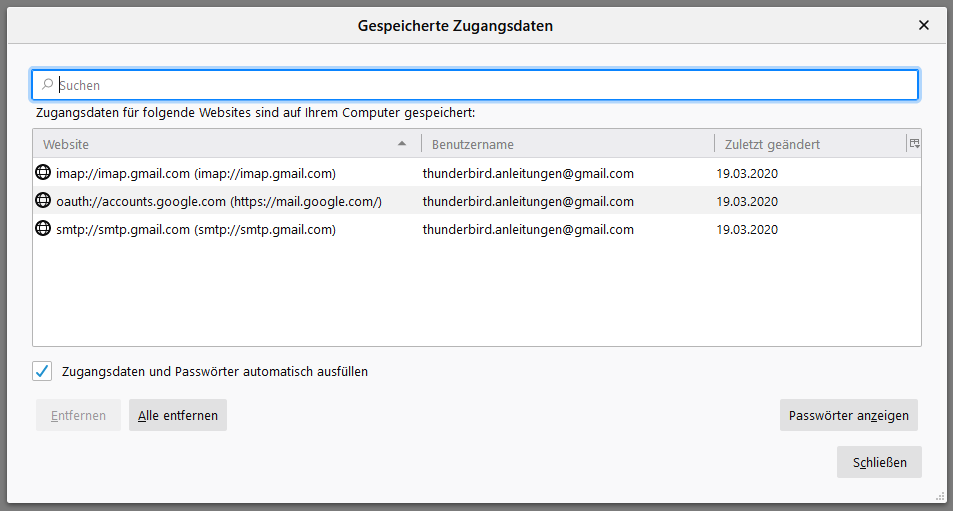Click the globe icon beside smtp.gmail.com
Screen dimensions: 953x511
tap(43, 229)
